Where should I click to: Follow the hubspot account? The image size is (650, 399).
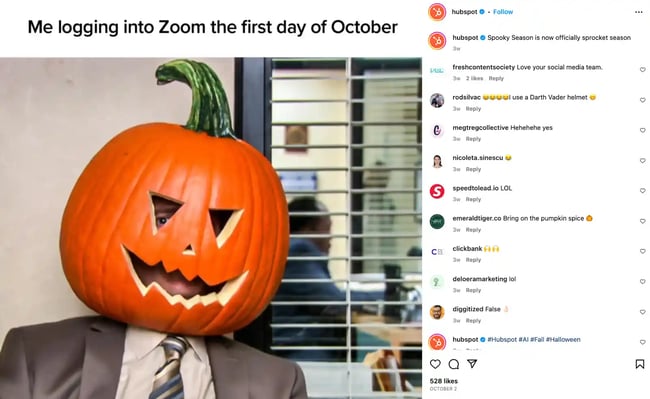503,12
